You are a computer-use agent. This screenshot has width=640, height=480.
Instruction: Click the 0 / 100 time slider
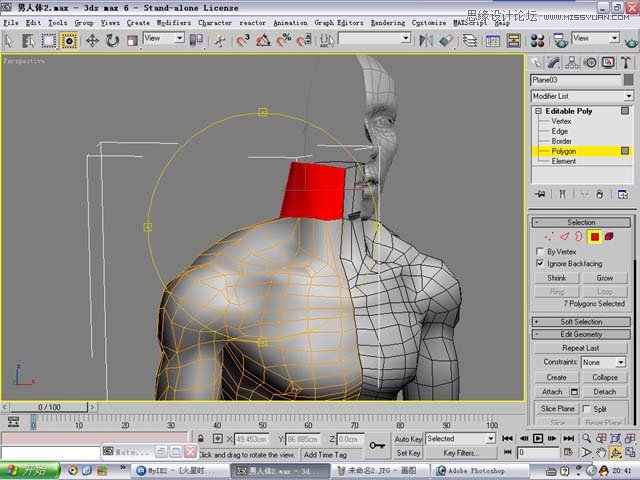pos(49,407)
